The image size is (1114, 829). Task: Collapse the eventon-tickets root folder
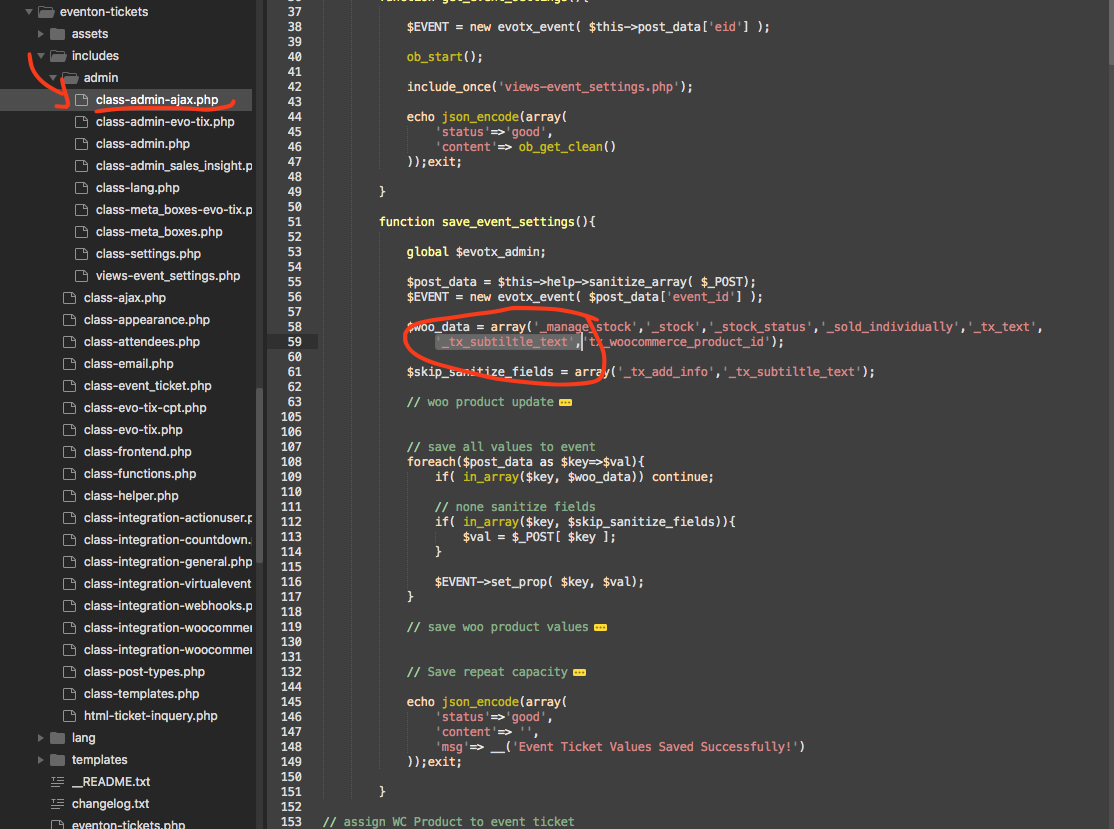tap(29, 11)
